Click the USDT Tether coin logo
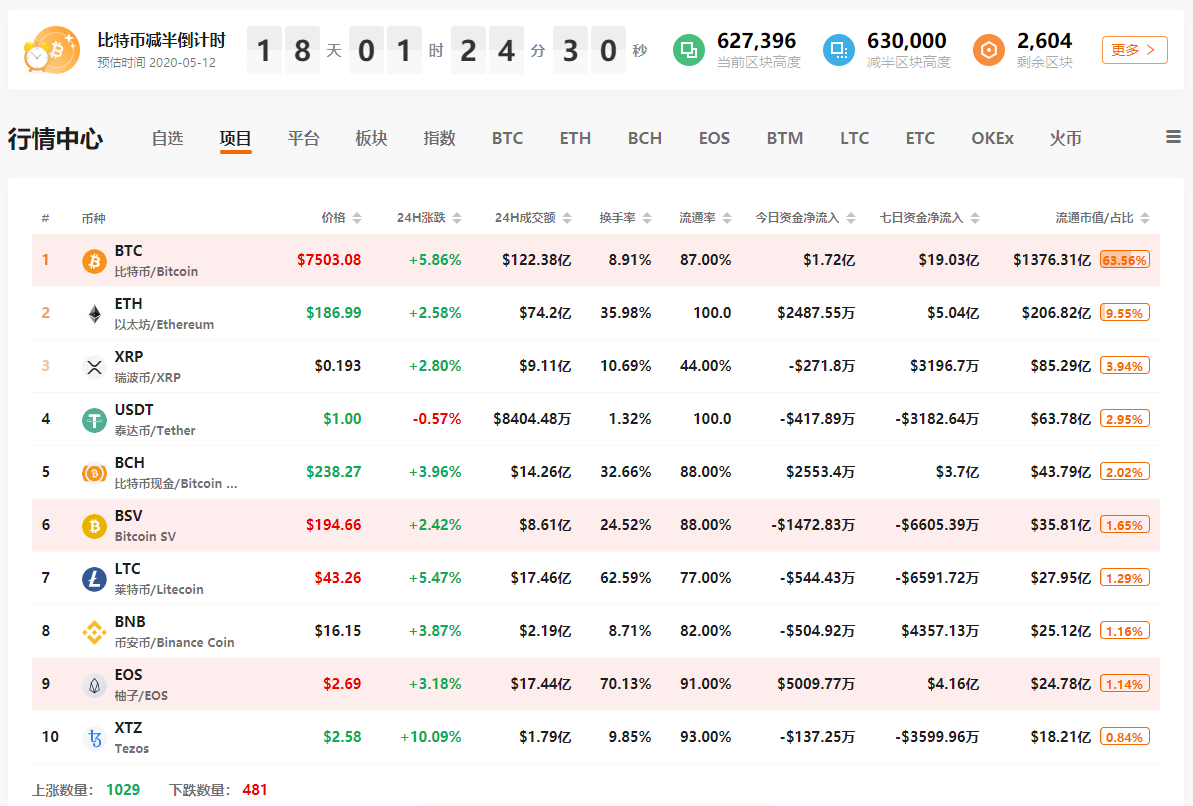The width and height of the screenshot is (1193, 806). (94, 420)
